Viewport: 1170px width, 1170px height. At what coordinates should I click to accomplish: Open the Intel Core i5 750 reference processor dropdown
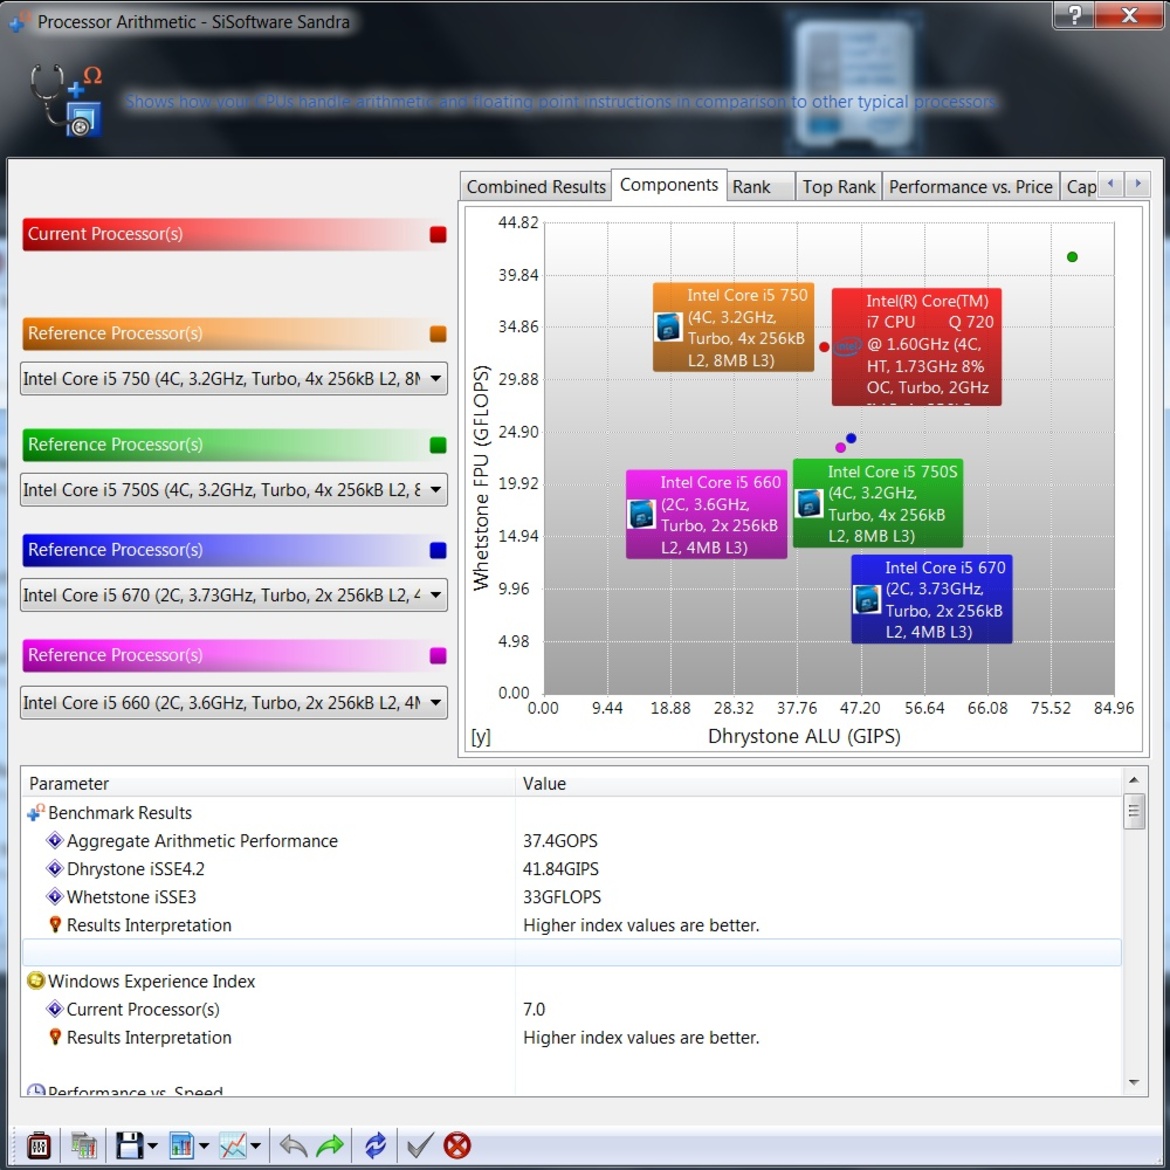[234, 379]
